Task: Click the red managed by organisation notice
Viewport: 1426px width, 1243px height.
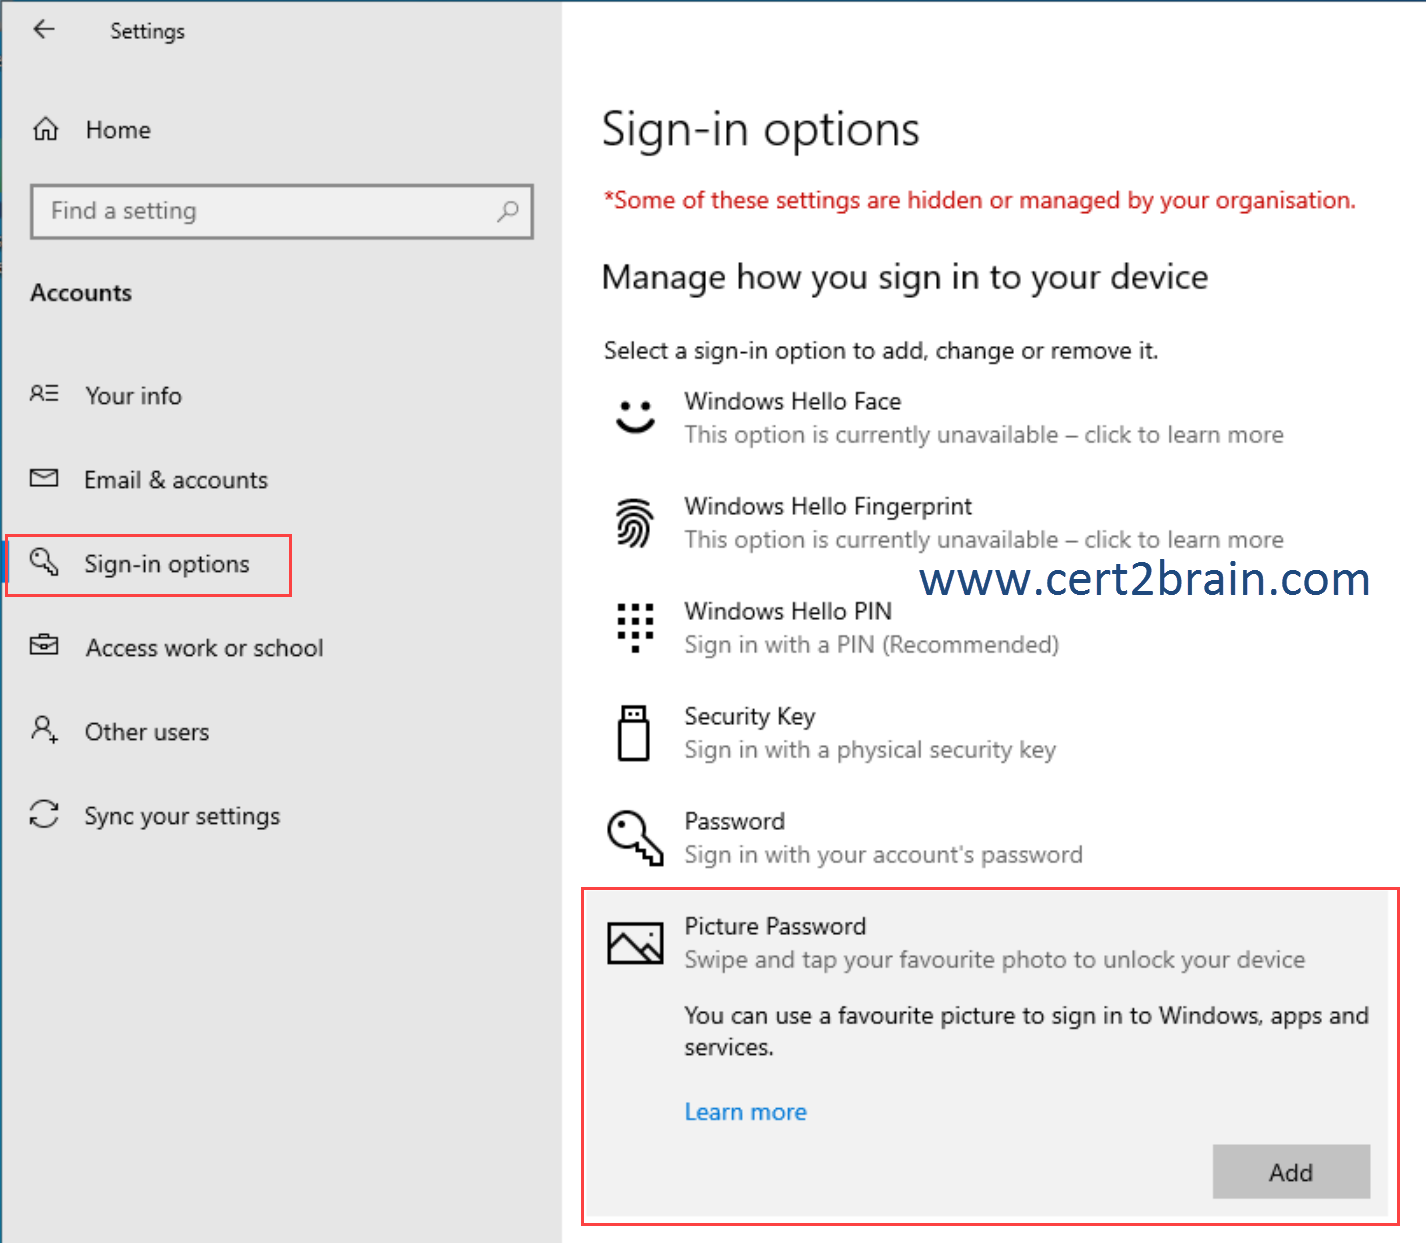Action: pyautogui.click(x=980, y=200)
